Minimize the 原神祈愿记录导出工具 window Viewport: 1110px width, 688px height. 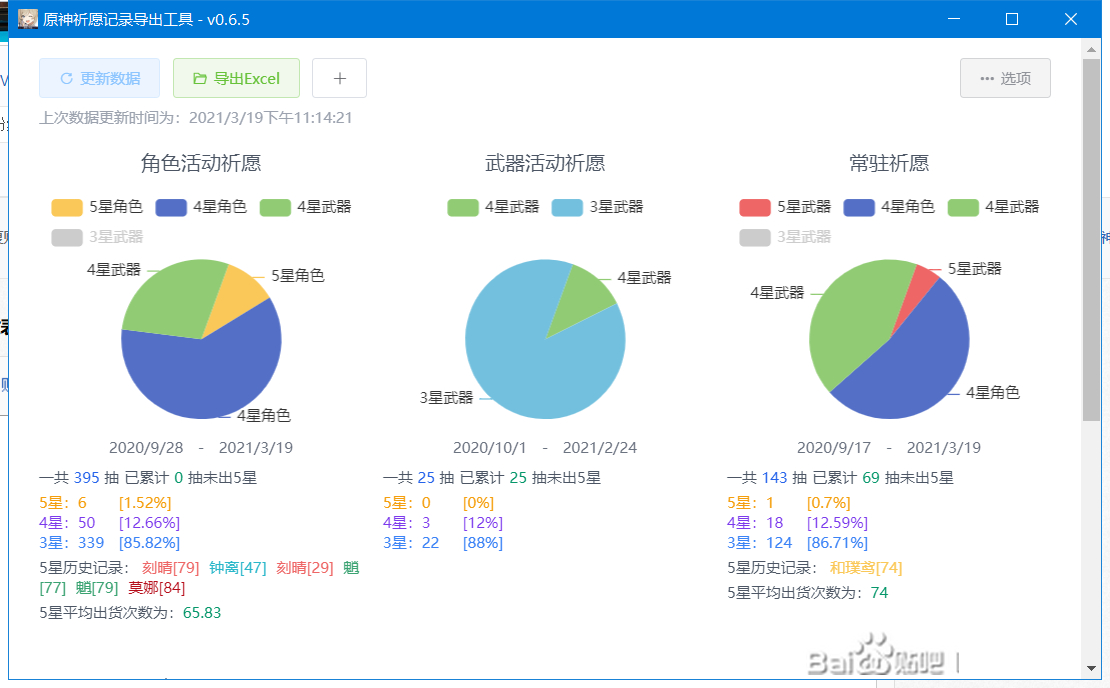[x=954, y=19]
